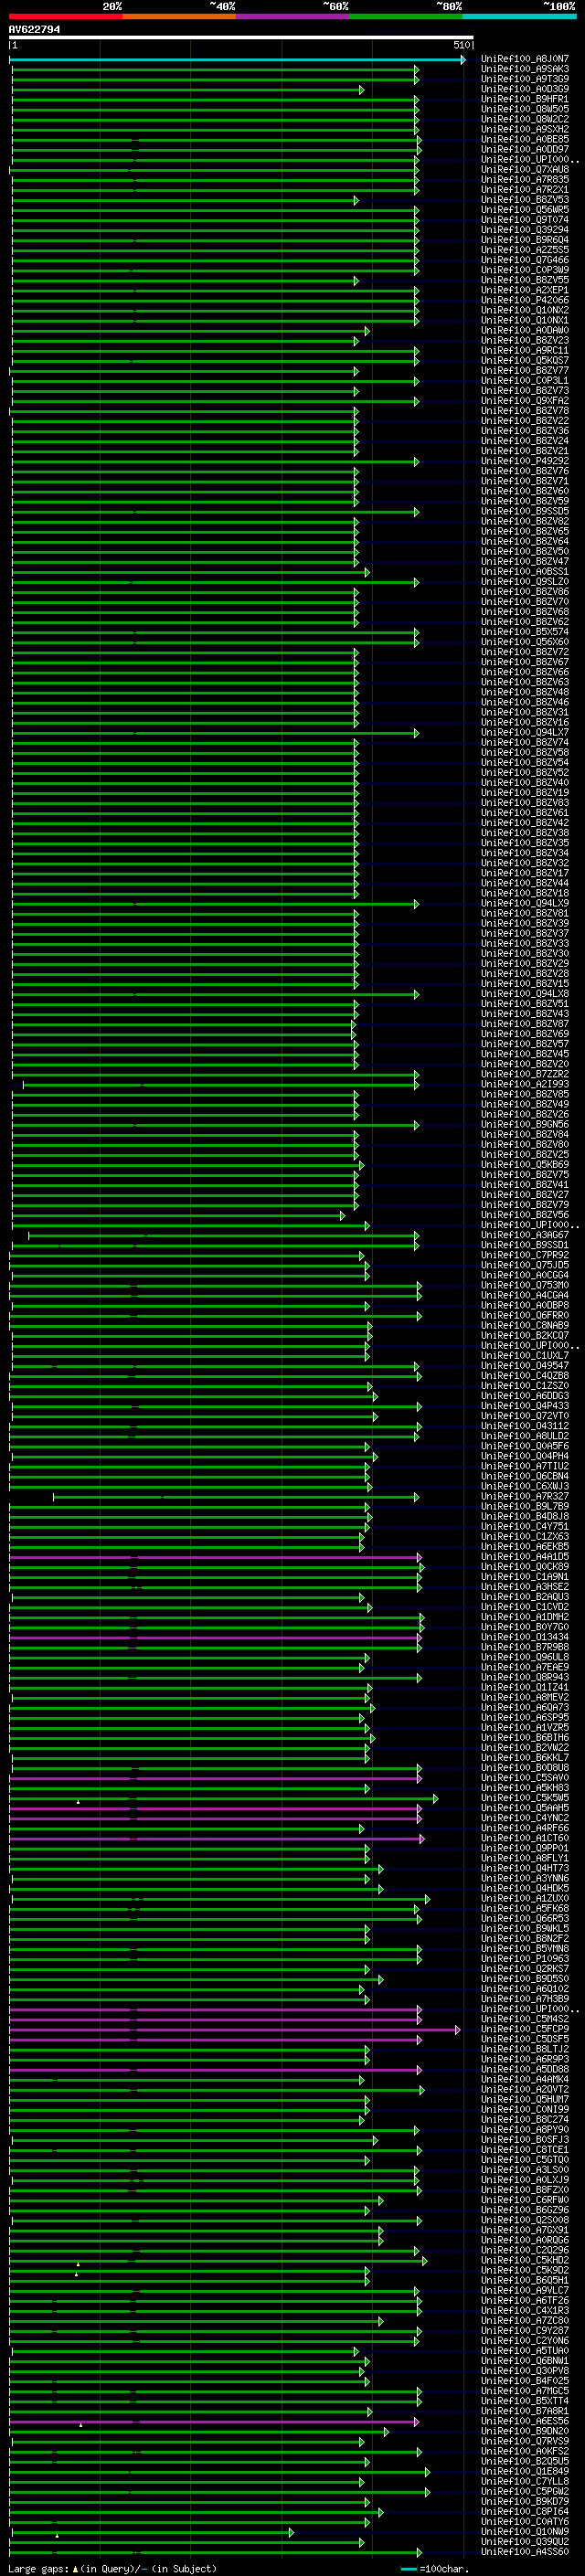
Task: Select the UniRef100_A7R835 label
Action: tap(525, 180)
